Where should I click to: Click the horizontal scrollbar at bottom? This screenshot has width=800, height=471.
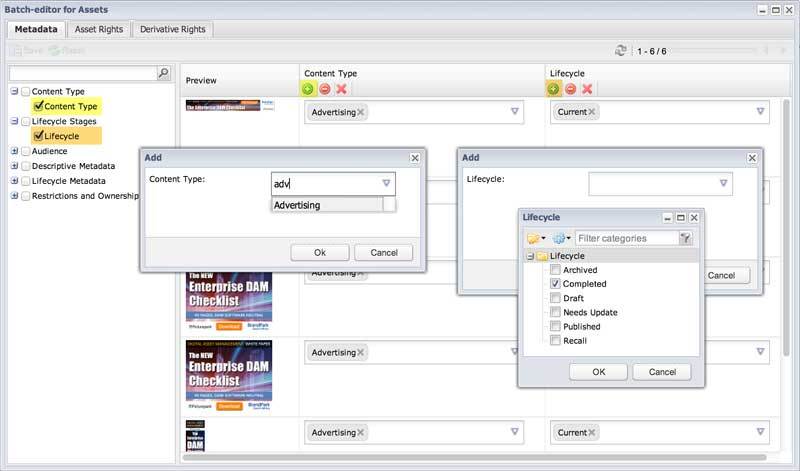[x=474, y=457]
